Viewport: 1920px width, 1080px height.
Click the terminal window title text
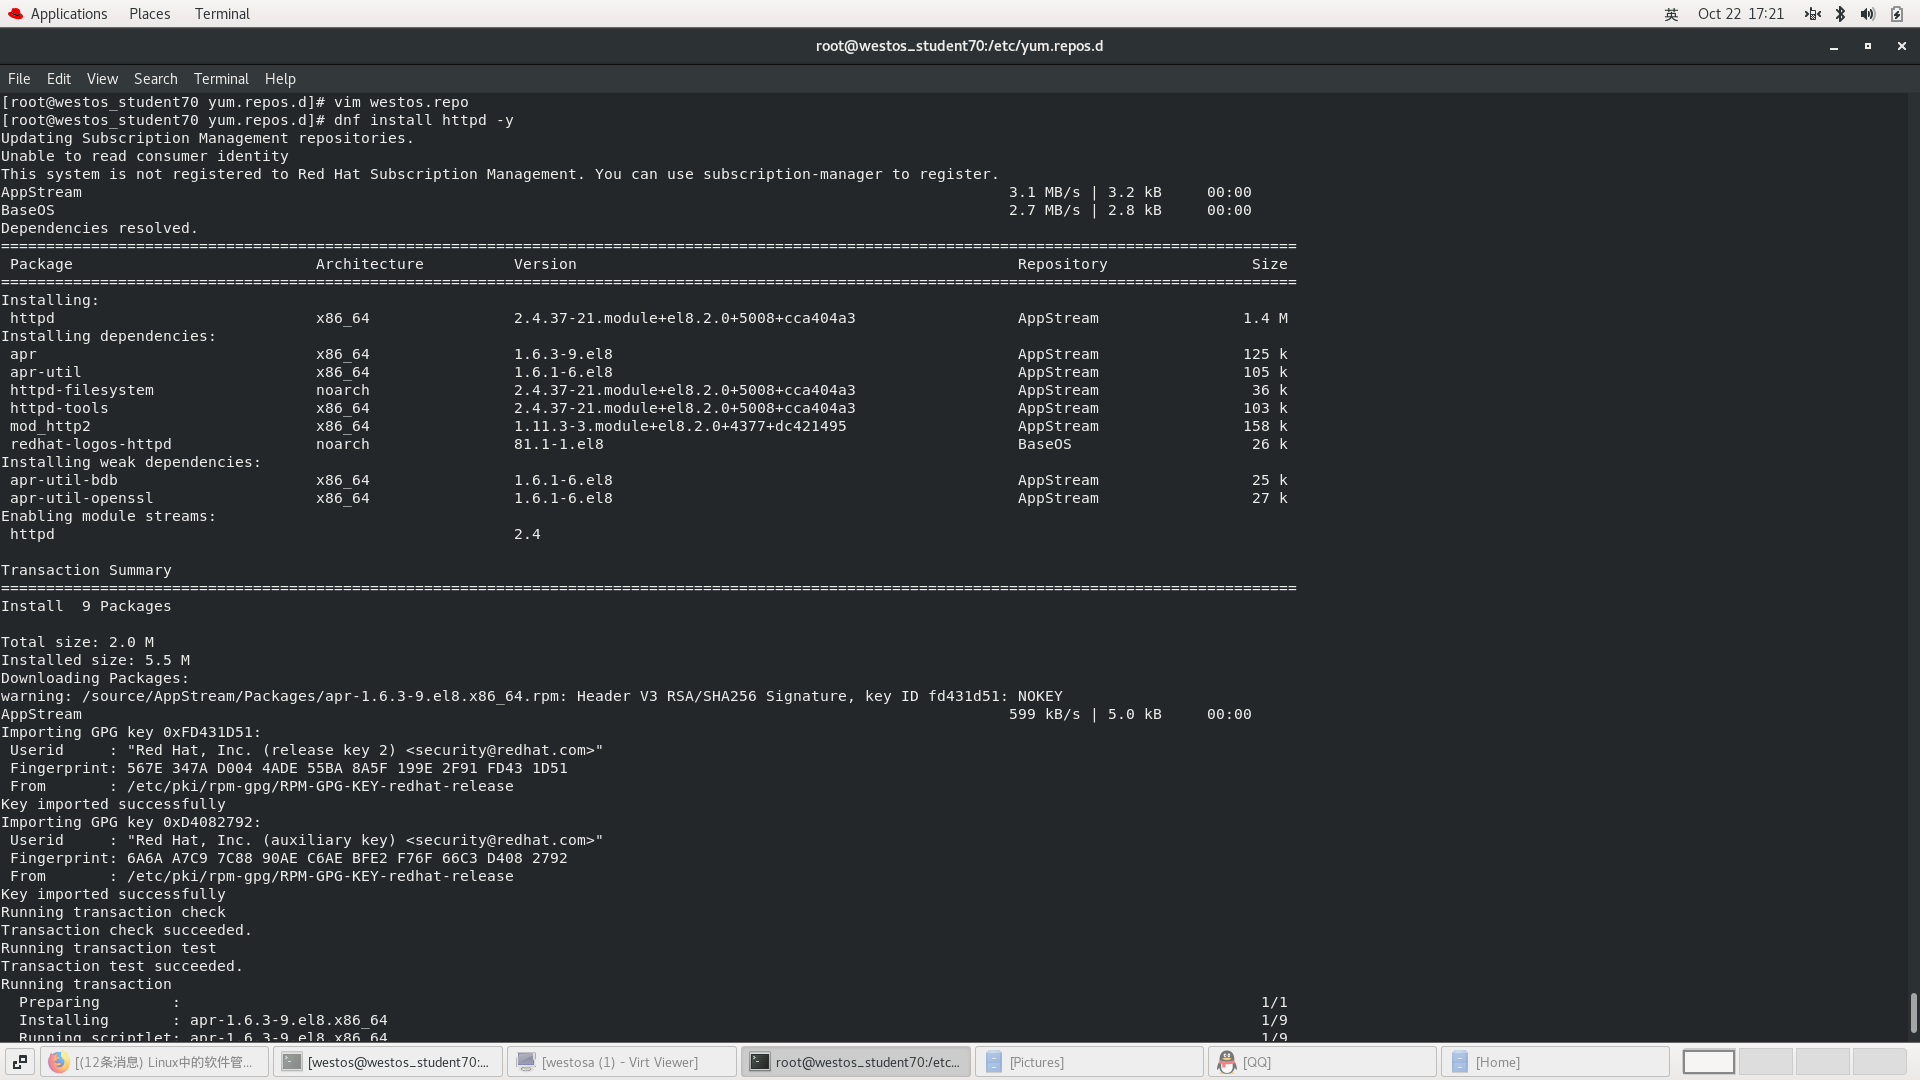[x=959, y=46]
